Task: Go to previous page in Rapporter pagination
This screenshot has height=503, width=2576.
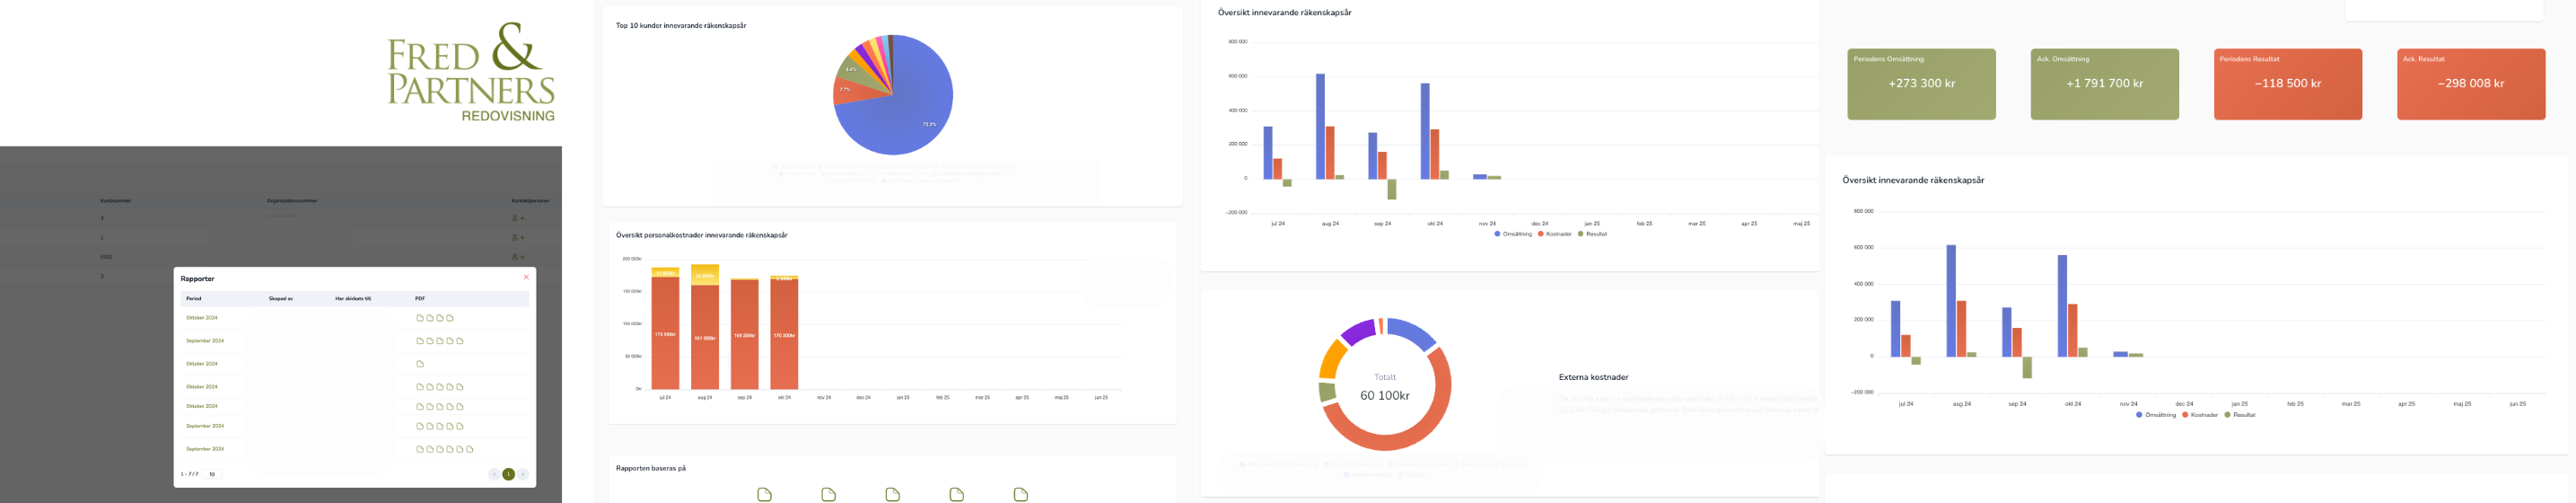Action: [494, 474]
